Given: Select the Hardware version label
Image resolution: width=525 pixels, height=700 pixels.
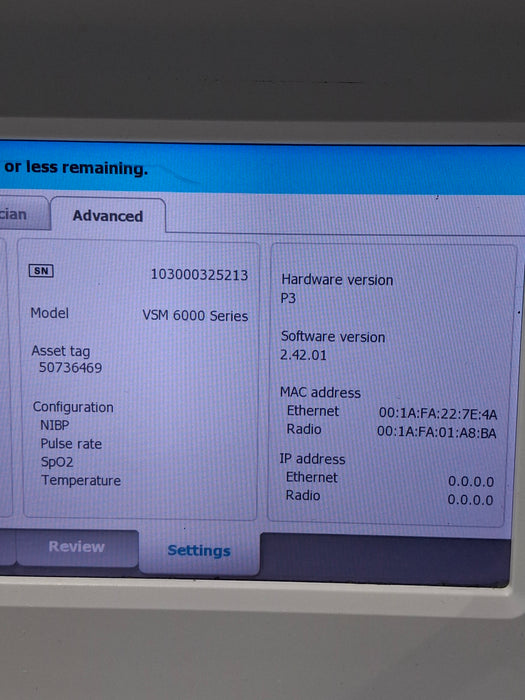Looking at the screenshot, I should coord(337,280).
